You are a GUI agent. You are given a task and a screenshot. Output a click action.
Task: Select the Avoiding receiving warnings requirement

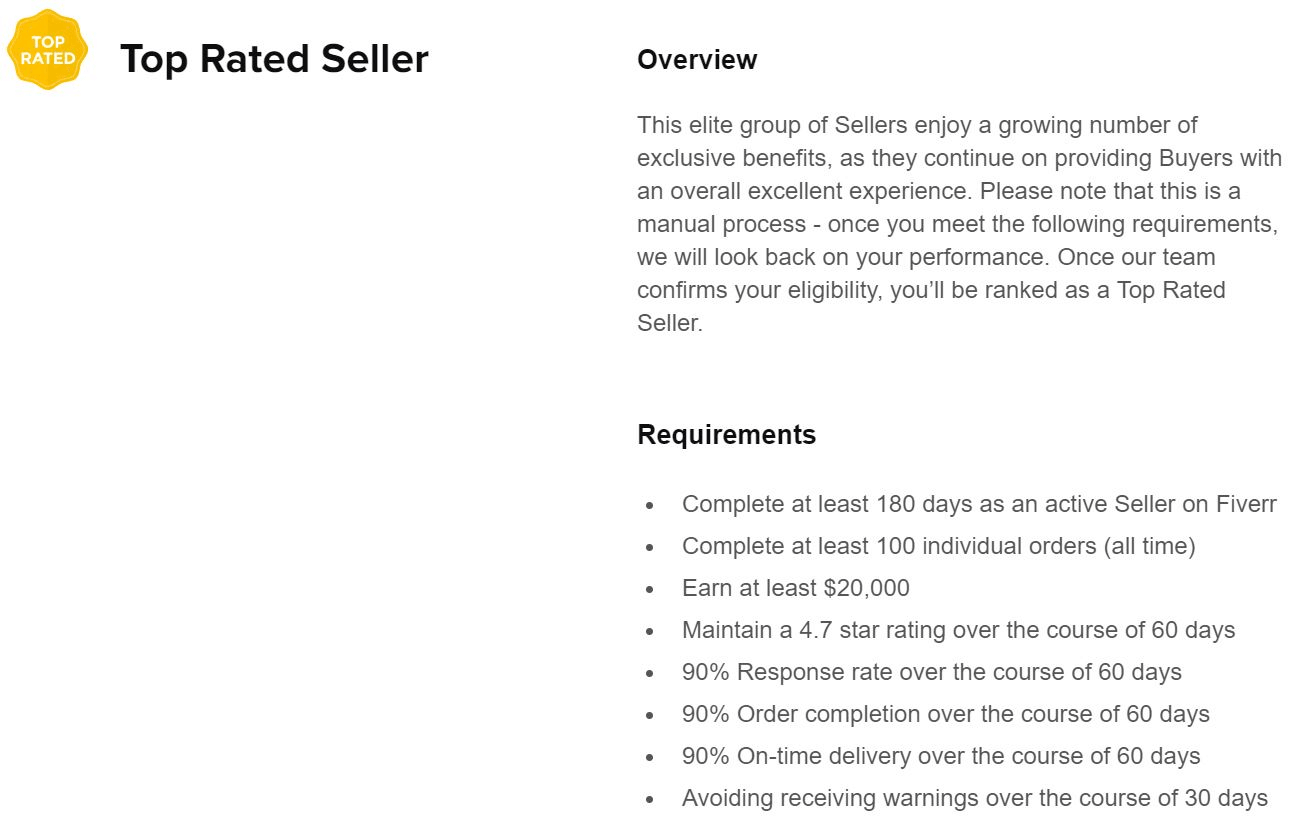coord(975,798)
